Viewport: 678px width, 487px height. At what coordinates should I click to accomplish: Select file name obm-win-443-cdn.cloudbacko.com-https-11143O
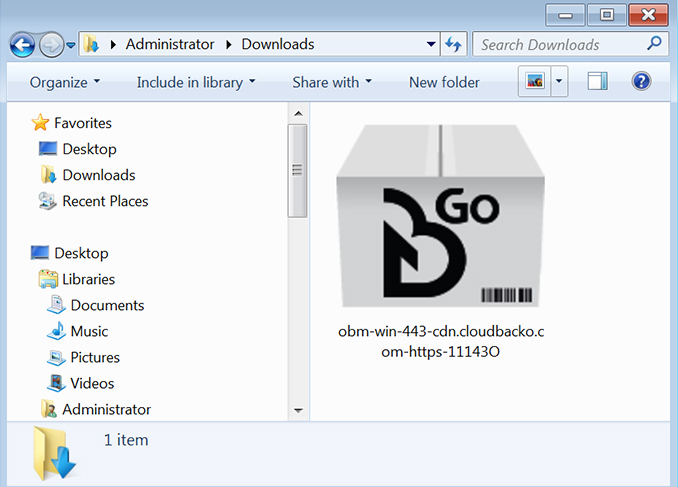point(441,341)
